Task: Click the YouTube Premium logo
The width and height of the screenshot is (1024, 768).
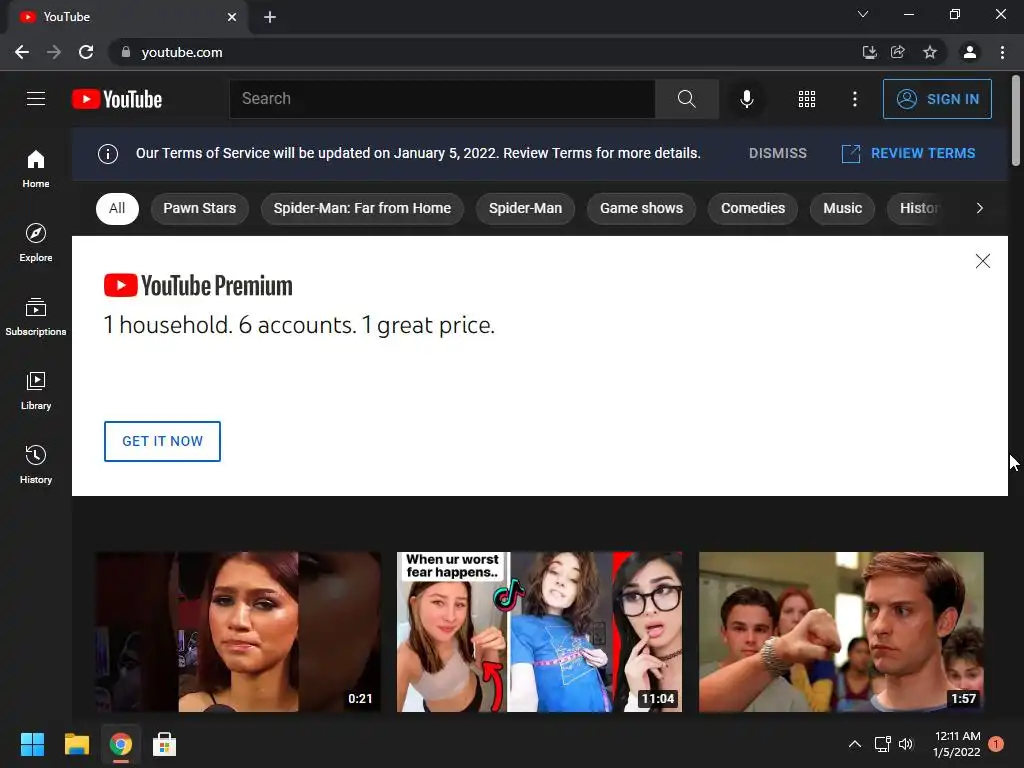Action: [x=198, y=285]
